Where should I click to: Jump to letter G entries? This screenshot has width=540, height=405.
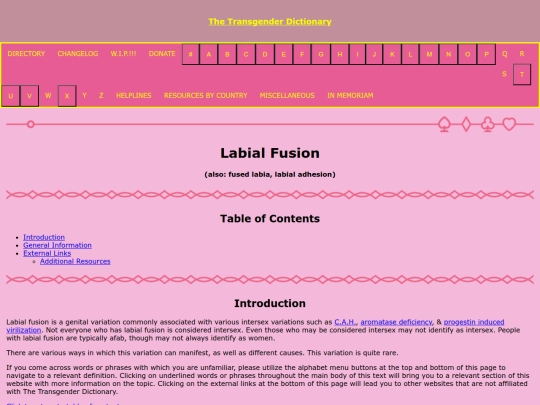[321, 54]
